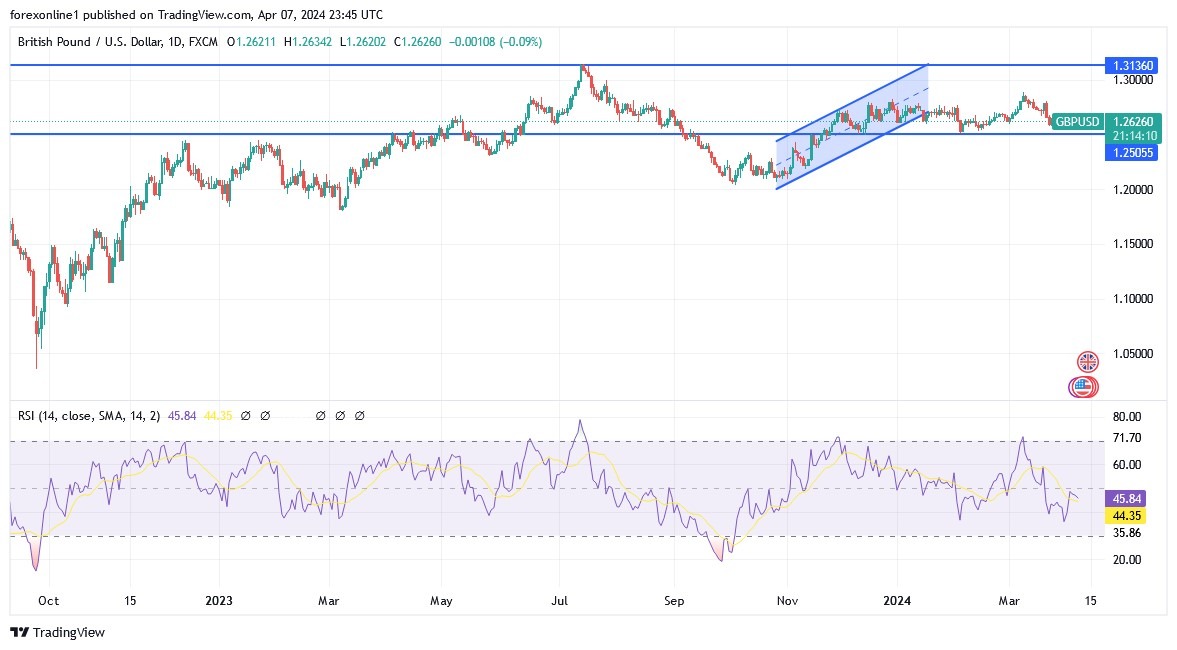Toggle the 1.25055 support level label

(1131, 151)
